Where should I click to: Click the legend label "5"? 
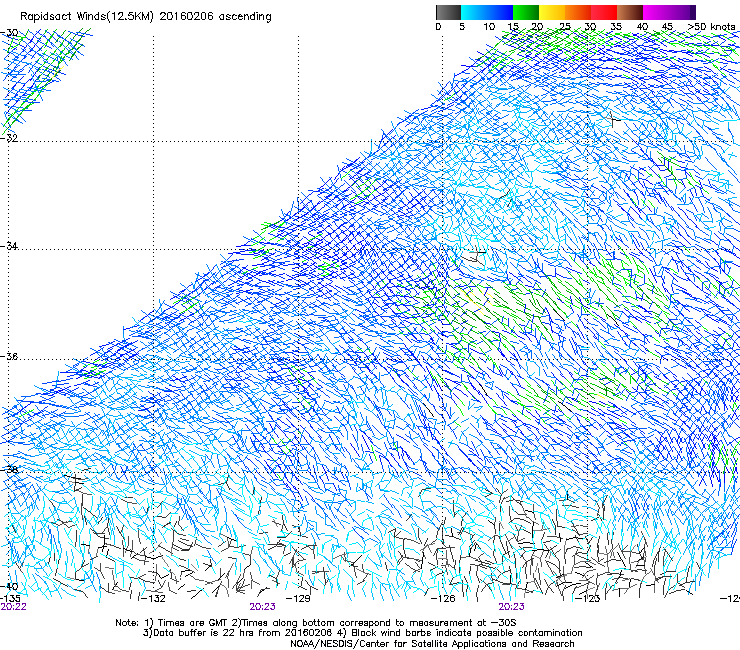(x=462, y=27)
